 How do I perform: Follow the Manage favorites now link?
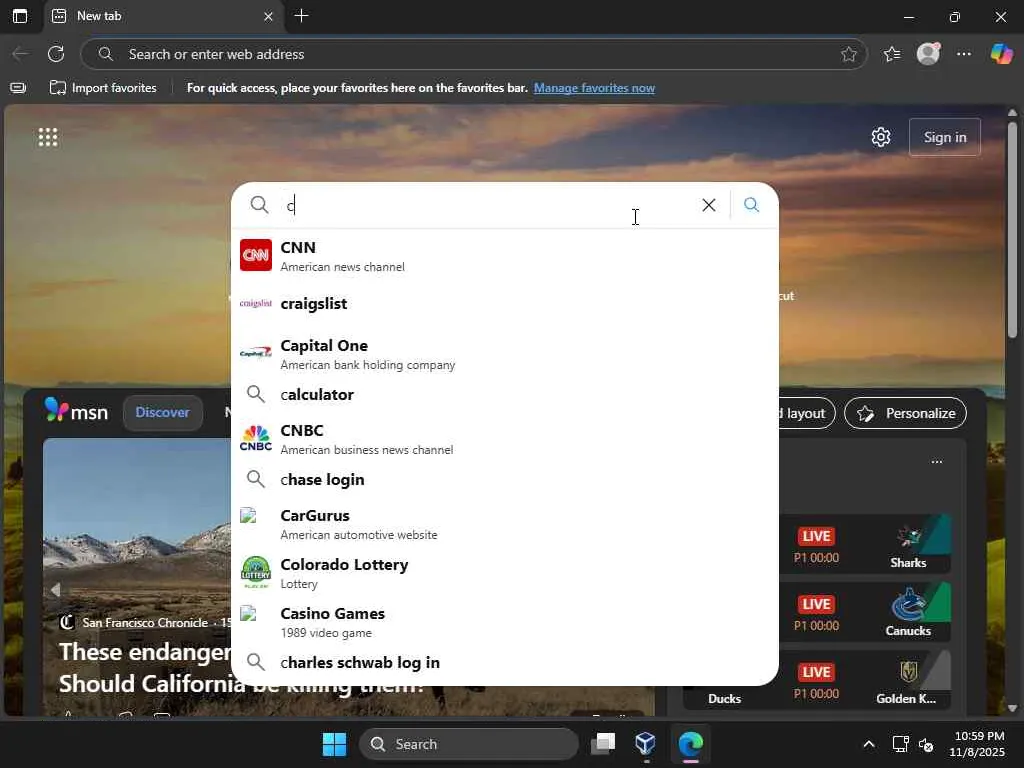[x=594, y=88]
